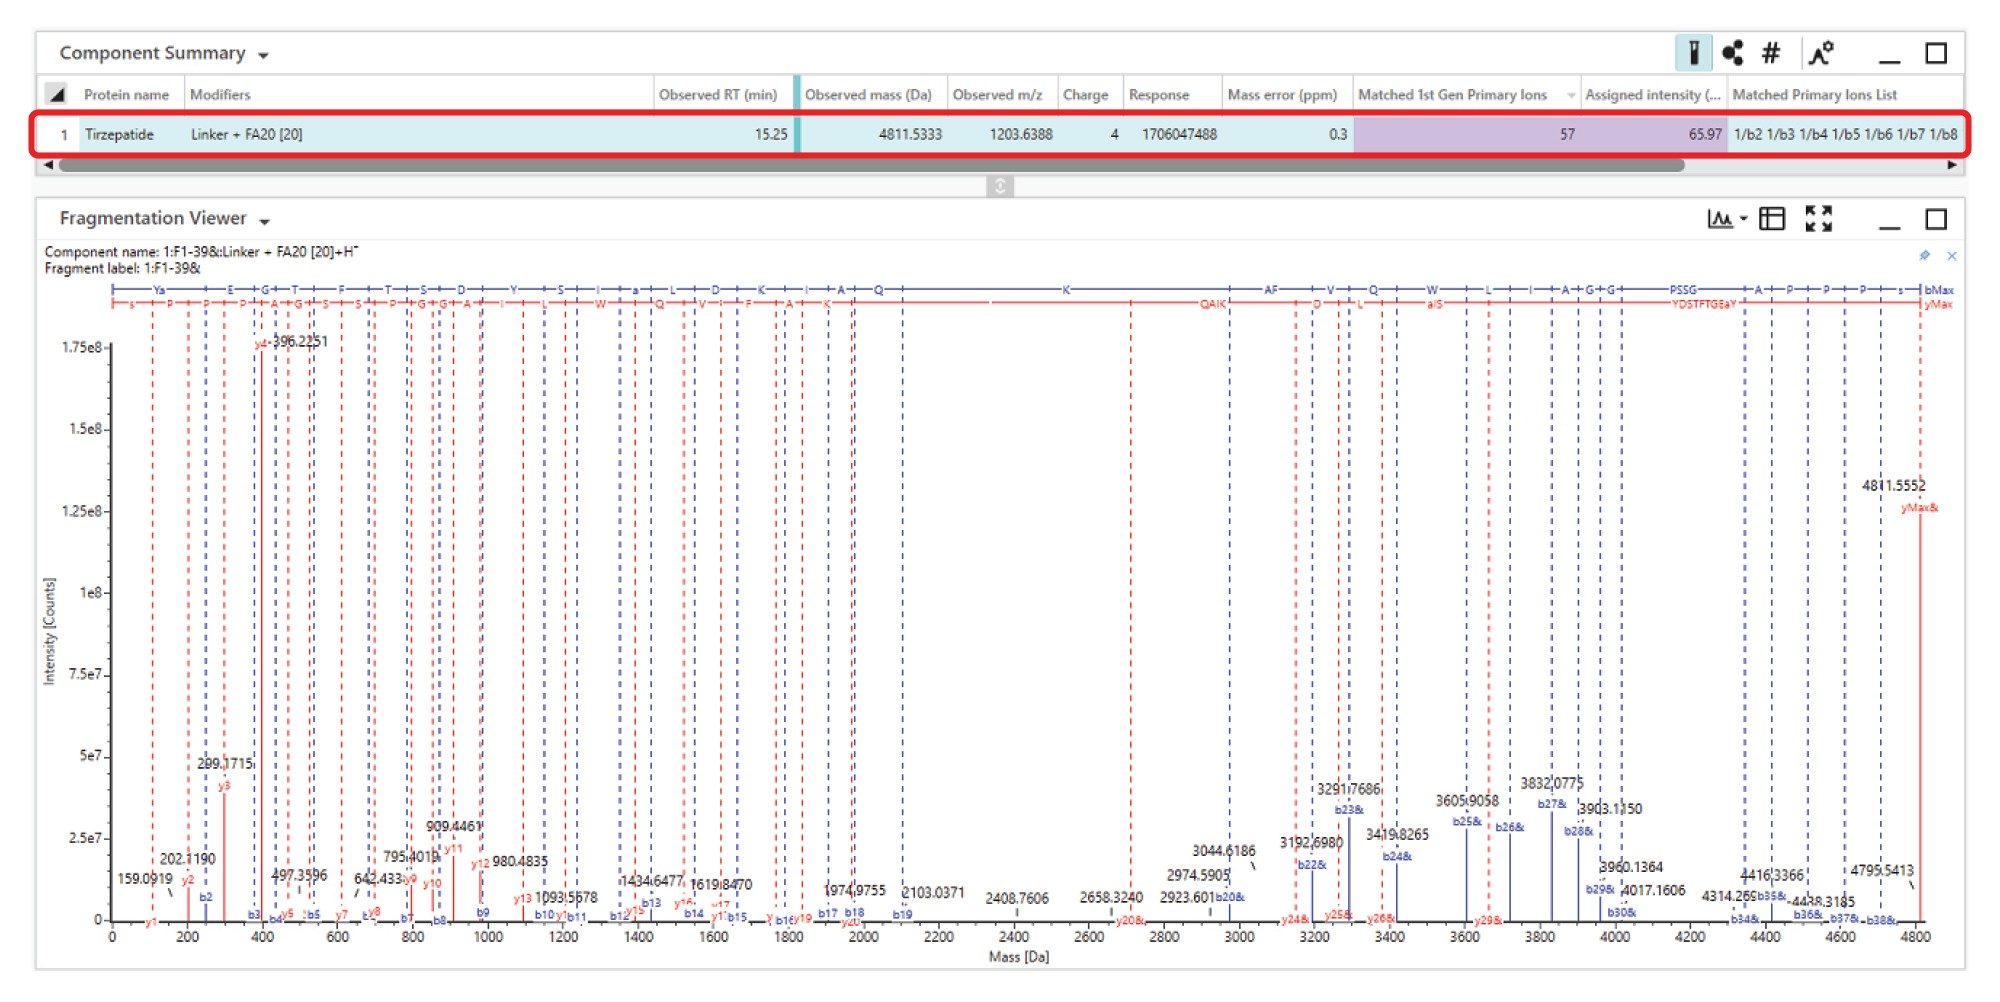Sort by Observed mass (Da) column

click(868, 95)
